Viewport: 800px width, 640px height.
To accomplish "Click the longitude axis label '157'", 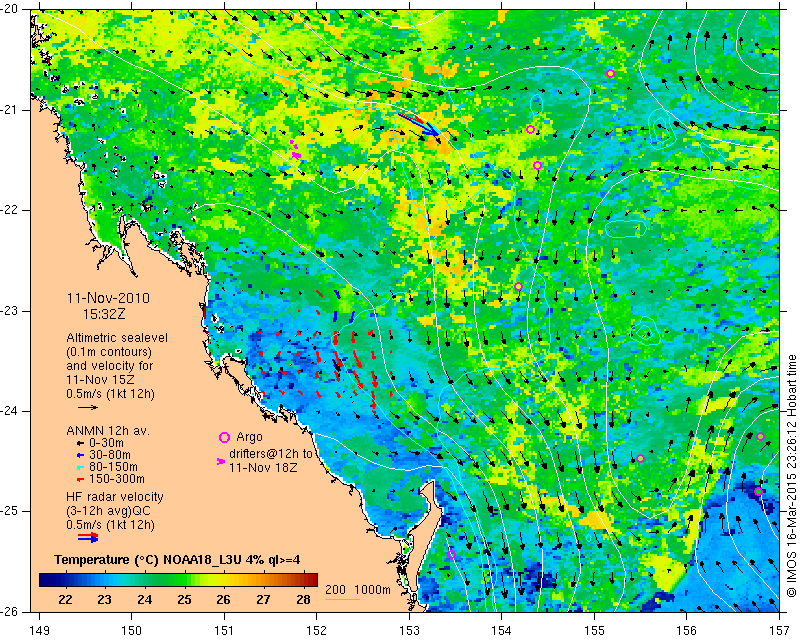I will (779, 631).
